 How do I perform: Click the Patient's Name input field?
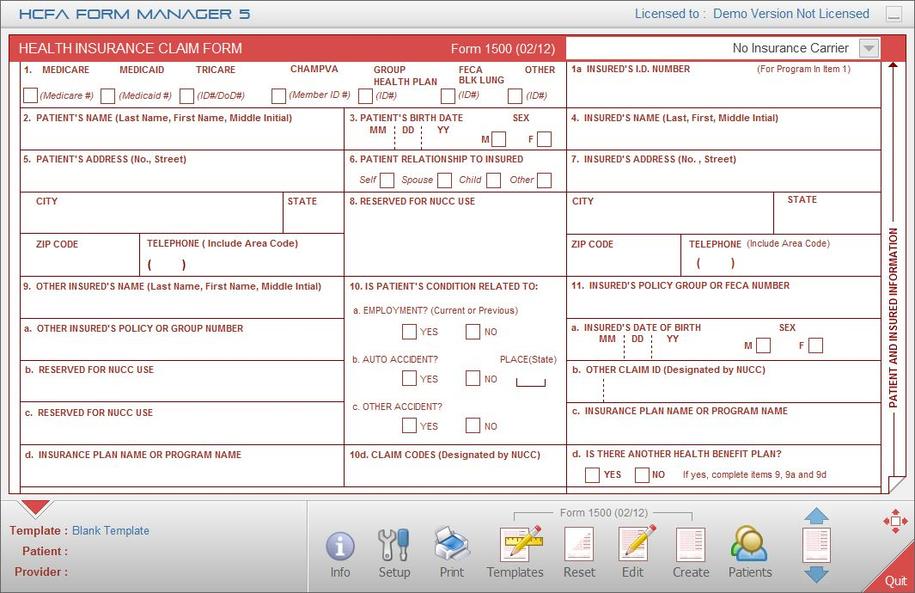point(182,136)
